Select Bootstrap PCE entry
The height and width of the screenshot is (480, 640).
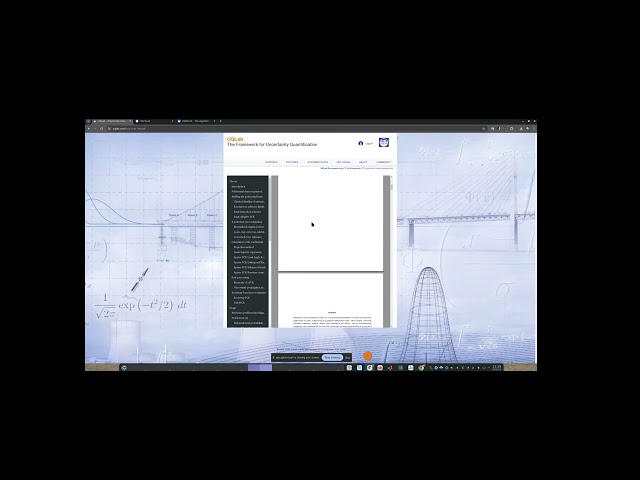[242, 298]
